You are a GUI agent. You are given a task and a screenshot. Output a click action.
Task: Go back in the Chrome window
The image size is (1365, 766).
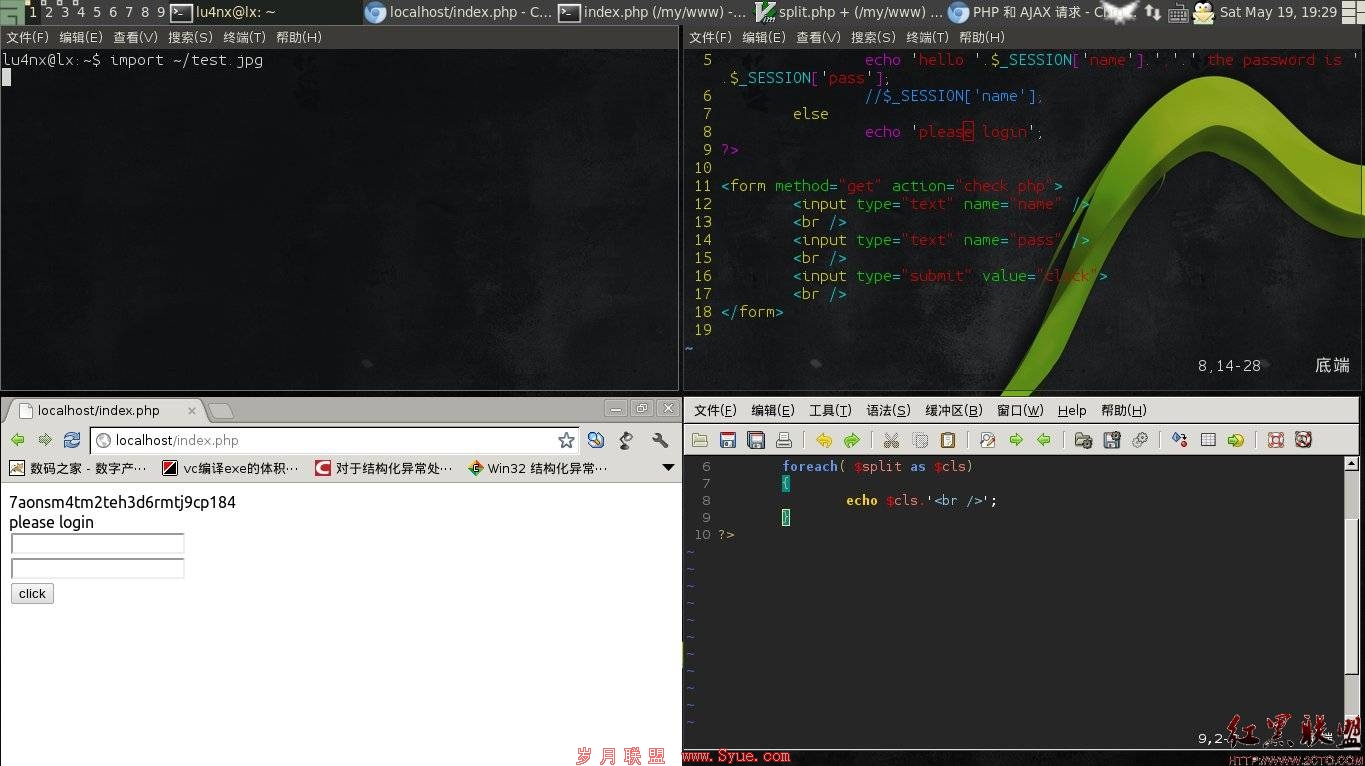[x=17, y=440]
